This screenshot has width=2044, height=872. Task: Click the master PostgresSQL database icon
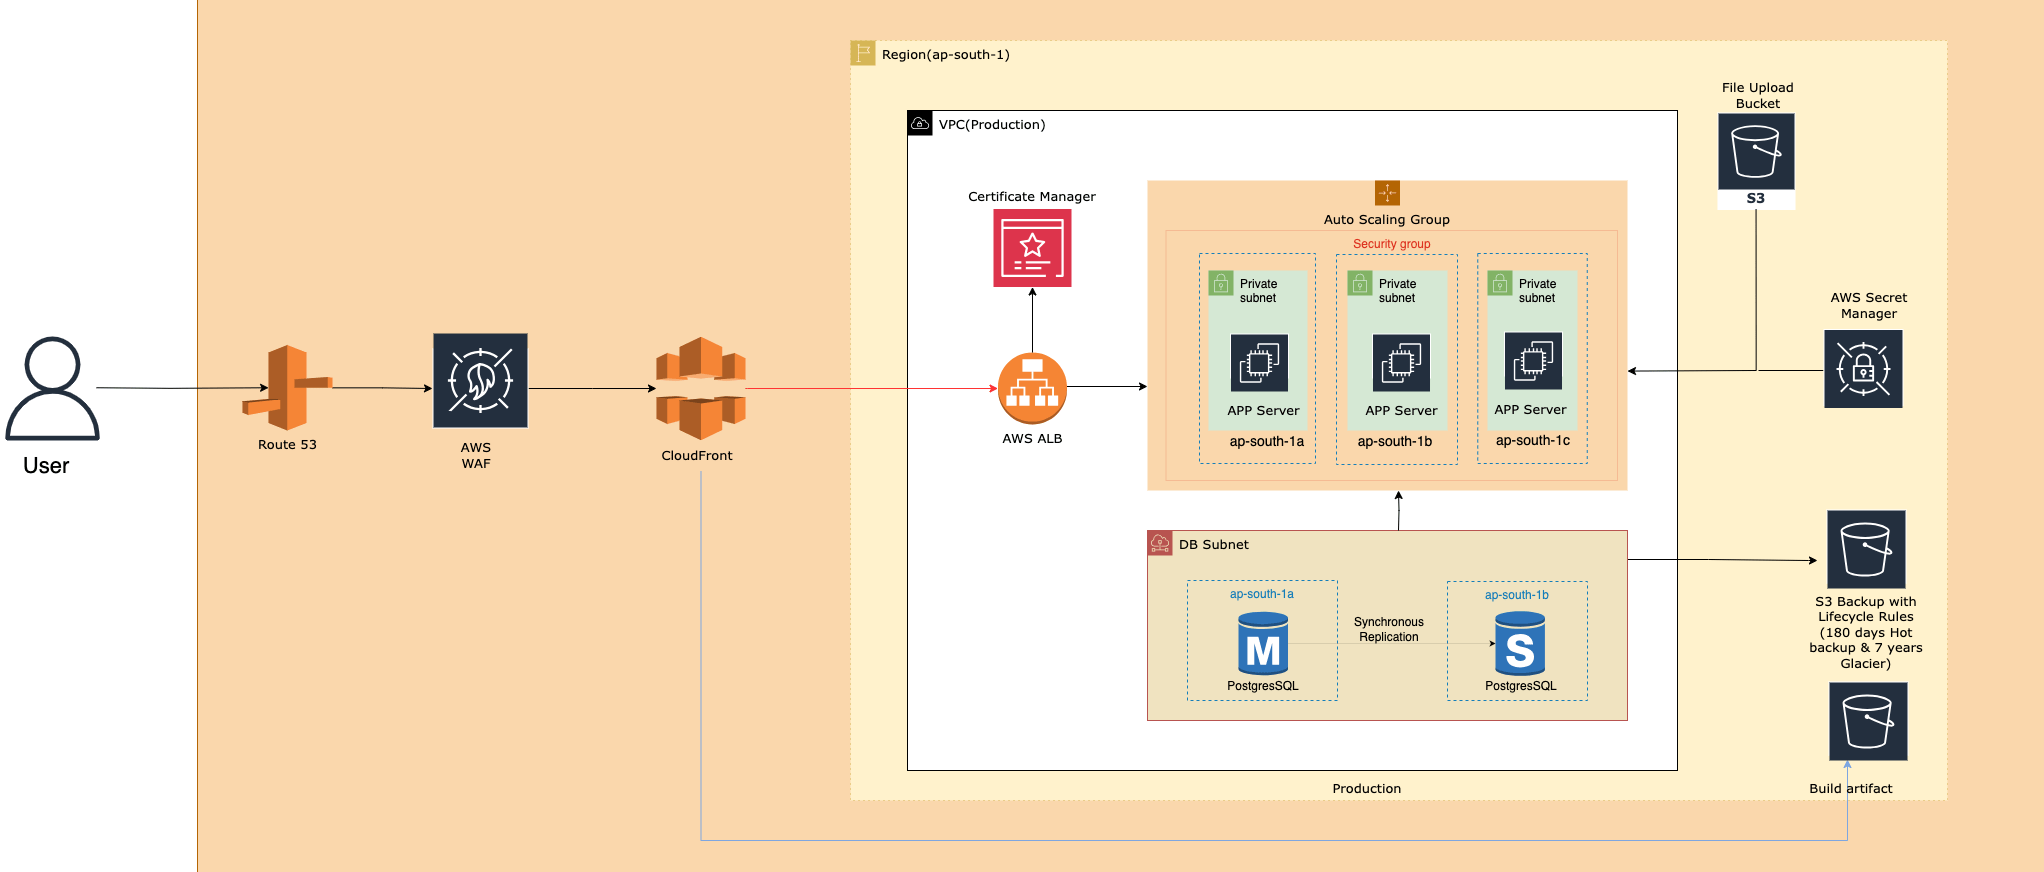click(x=1263, y=644)
